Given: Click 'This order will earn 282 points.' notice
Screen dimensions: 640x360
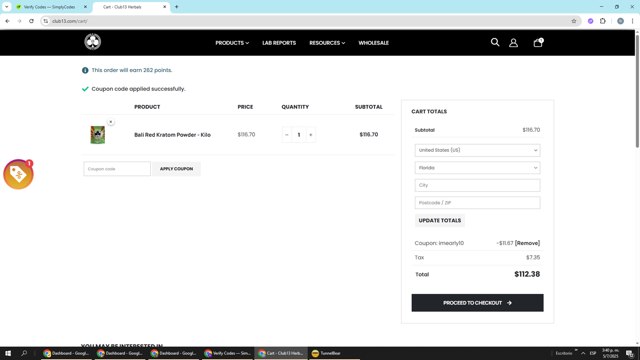Looking at the screenshot, I should point(131,70).
